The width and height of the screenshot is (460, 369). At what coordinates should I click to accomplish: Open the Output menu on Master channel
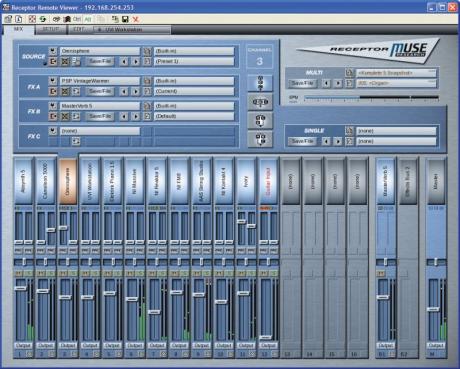pyautogui.click(x=436, y=345)
